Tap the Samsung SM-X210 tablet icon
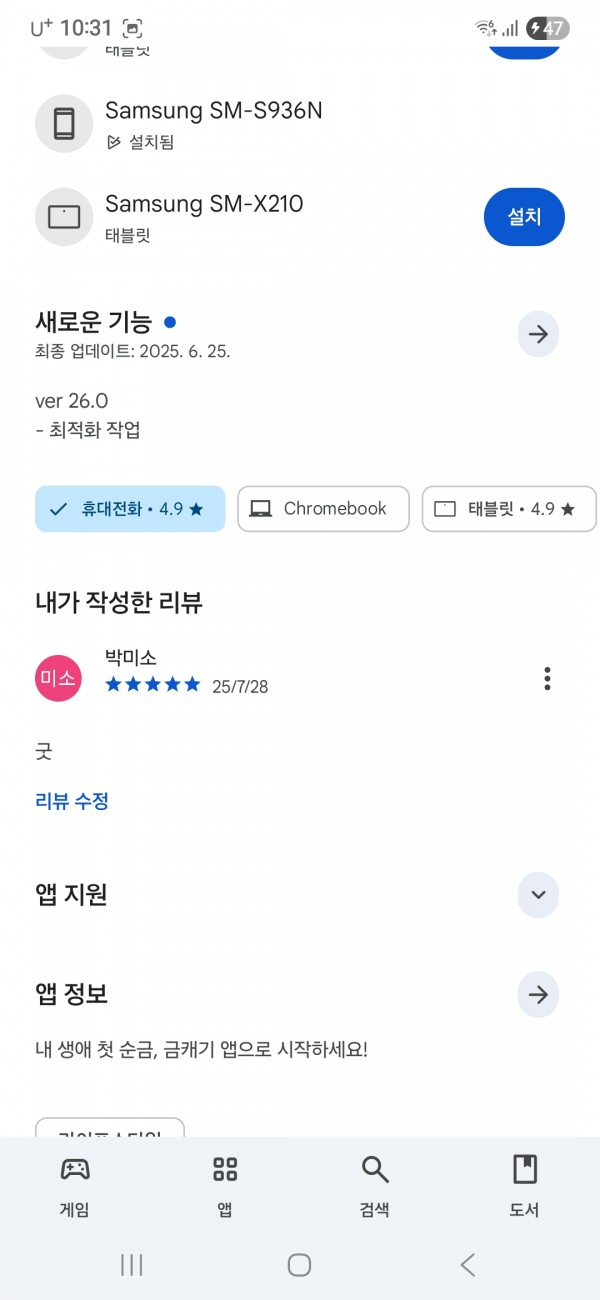Image resolution: width=600 pixels, height=1300 pixels. click(x=64, y=217)
